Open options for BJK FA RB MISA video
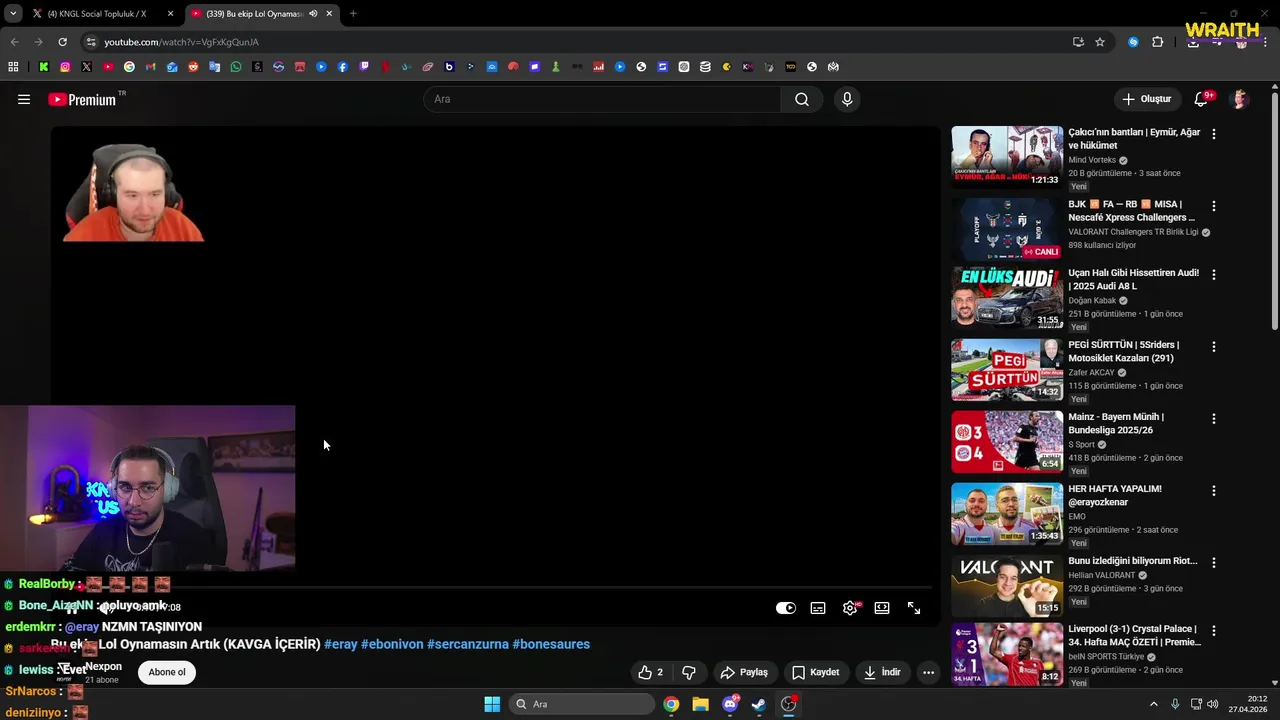 [x=1214, y=206]
